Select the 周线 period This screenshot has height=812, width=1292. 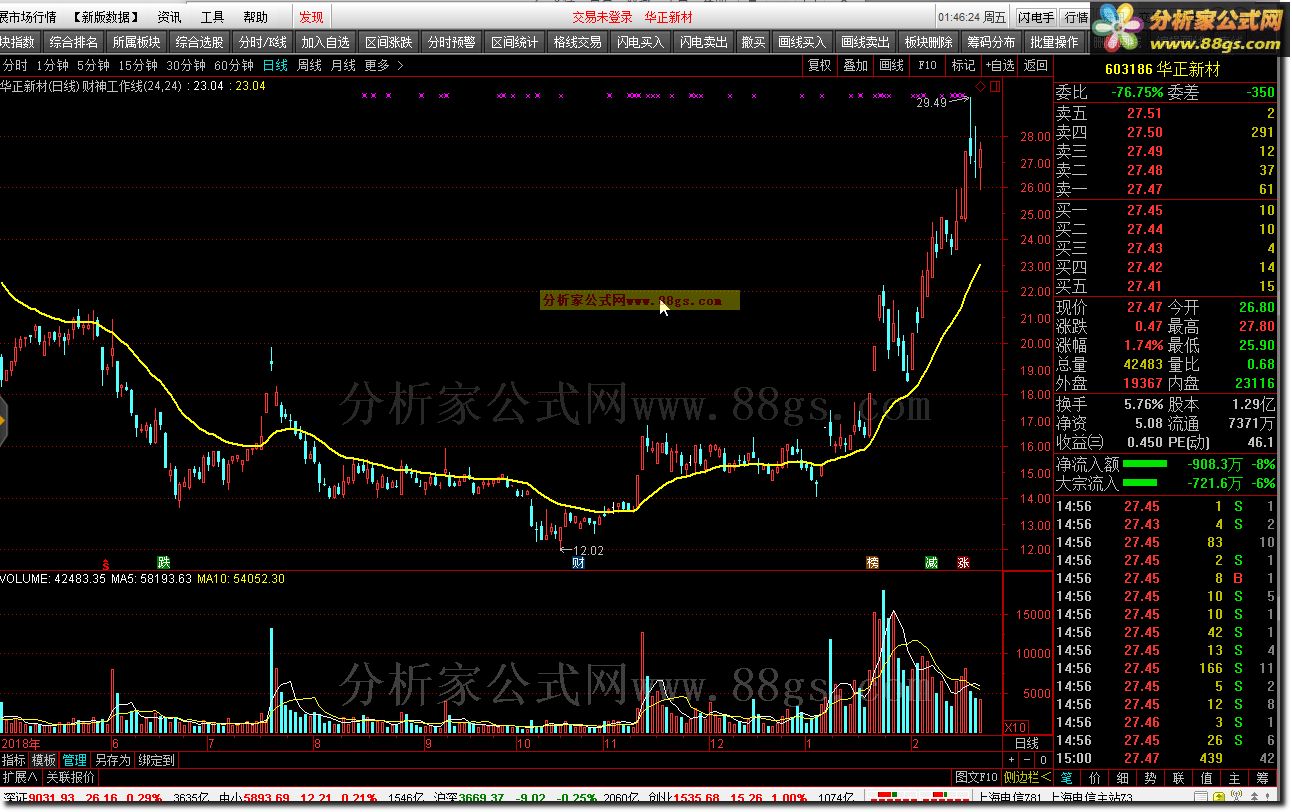pos(309,65)
